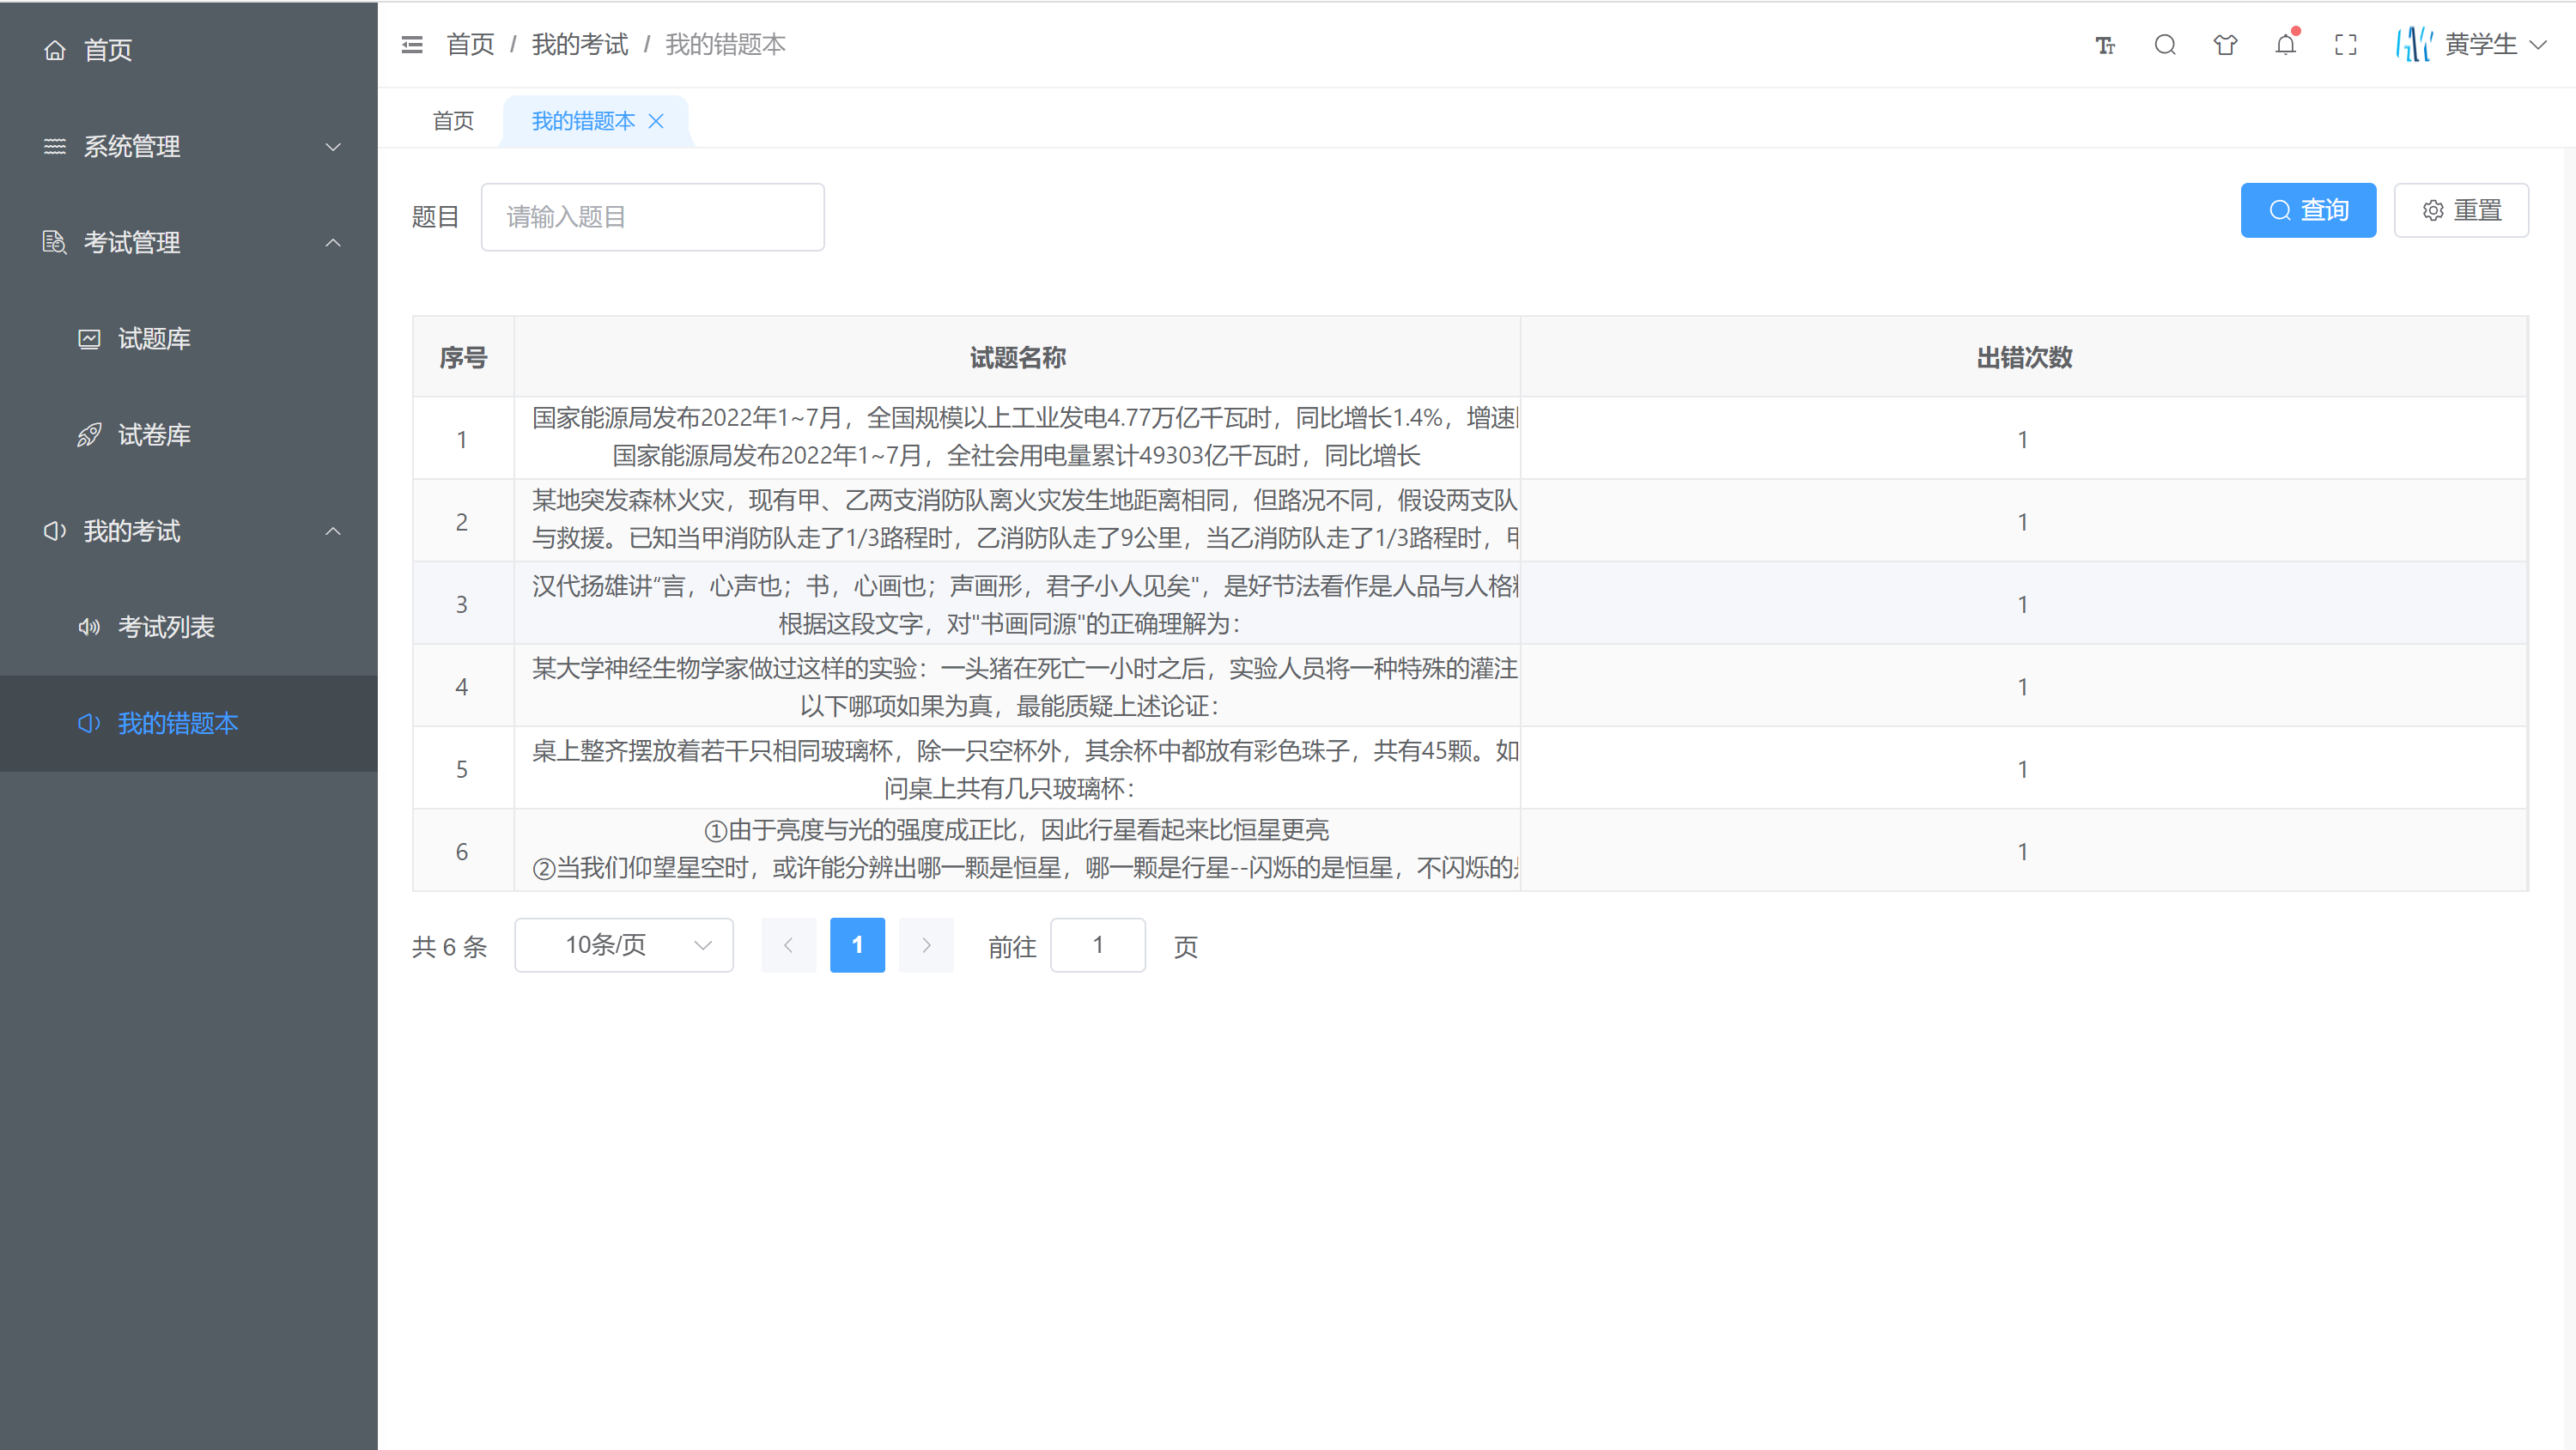Click the 我的考试 speaker icon
This screenshot has width=2576, height=1450.
click(55, 531)
